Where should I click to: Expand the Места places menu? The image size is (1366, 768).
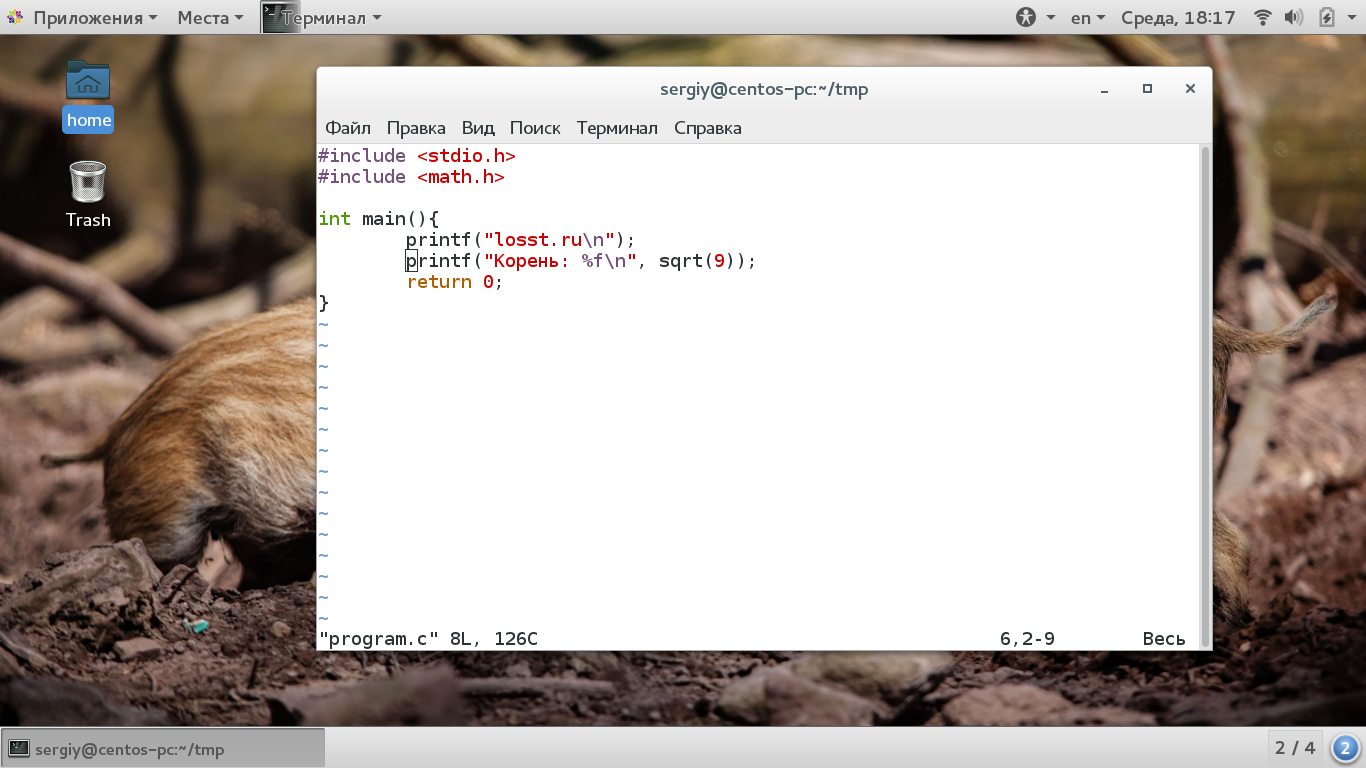pyautogui.click(x=211, y=17)
